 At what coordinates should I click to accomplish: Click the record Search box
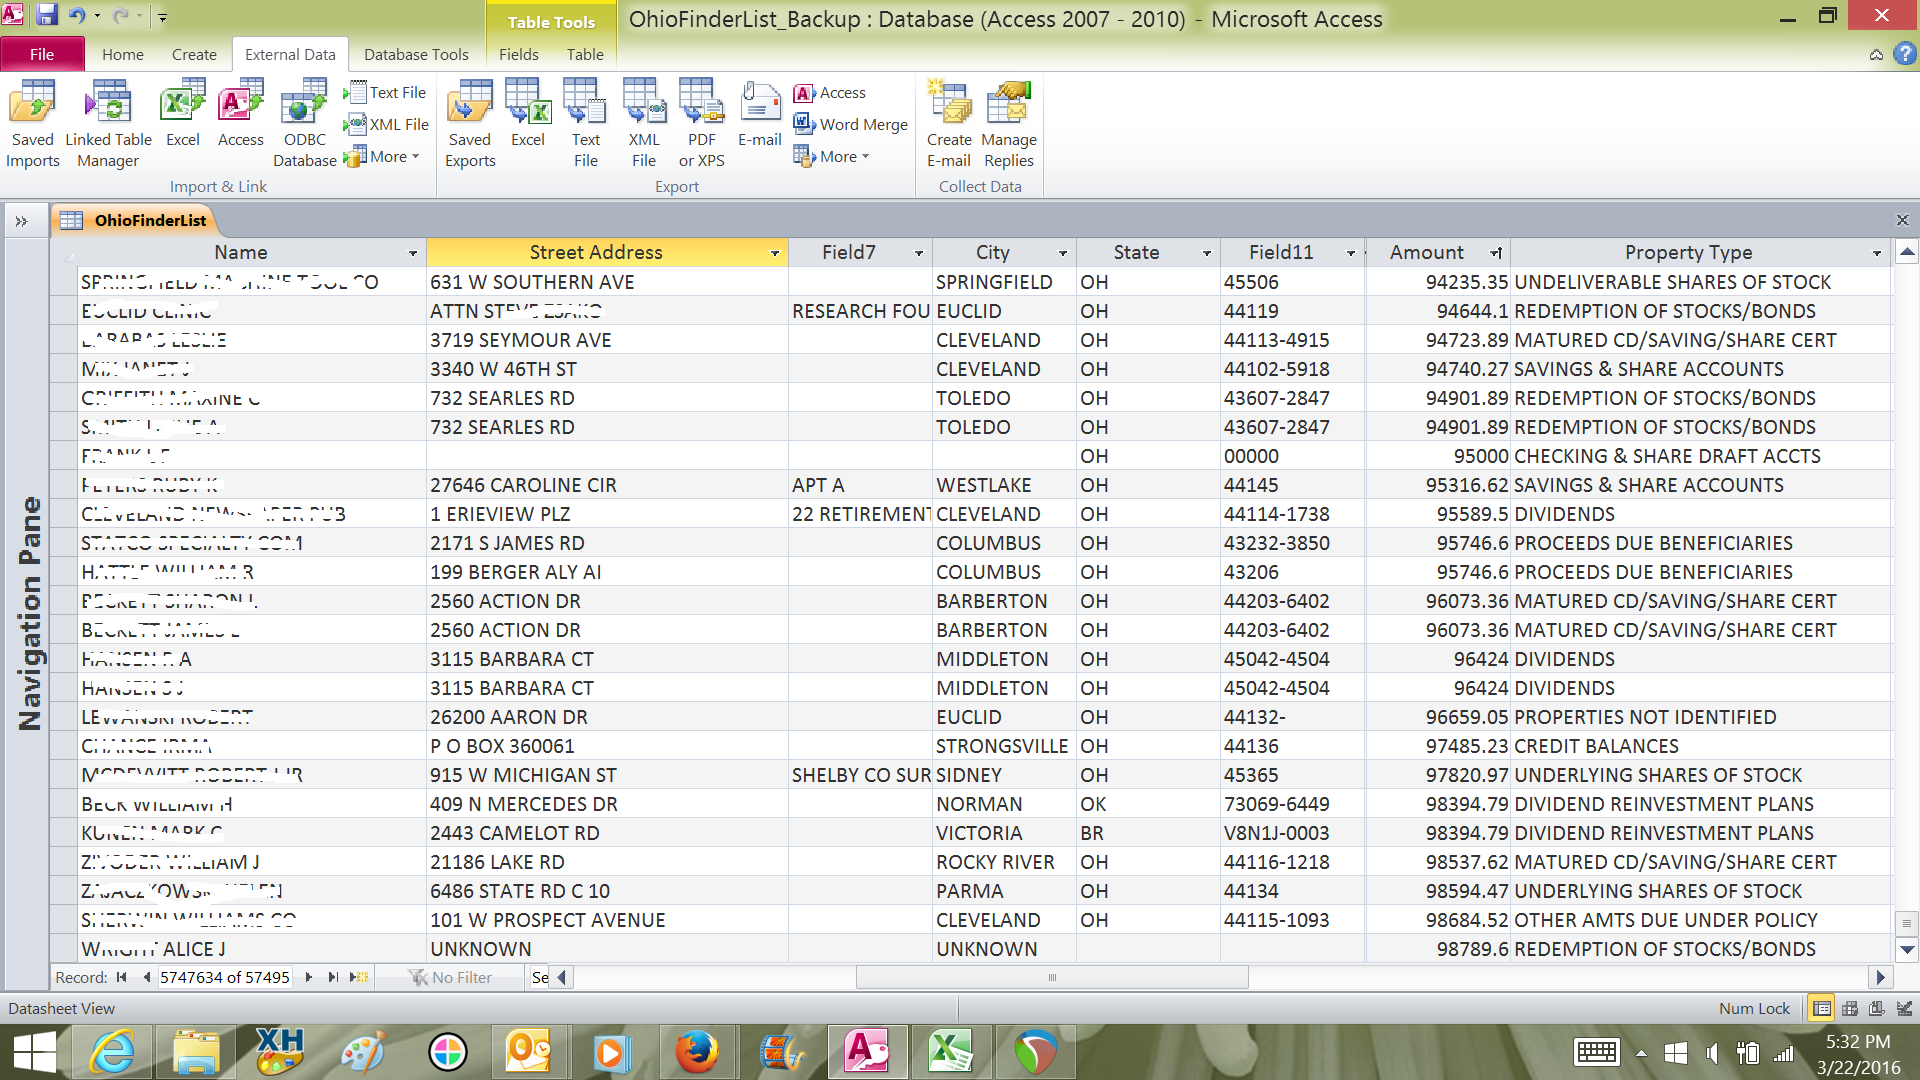coord(540,977)
